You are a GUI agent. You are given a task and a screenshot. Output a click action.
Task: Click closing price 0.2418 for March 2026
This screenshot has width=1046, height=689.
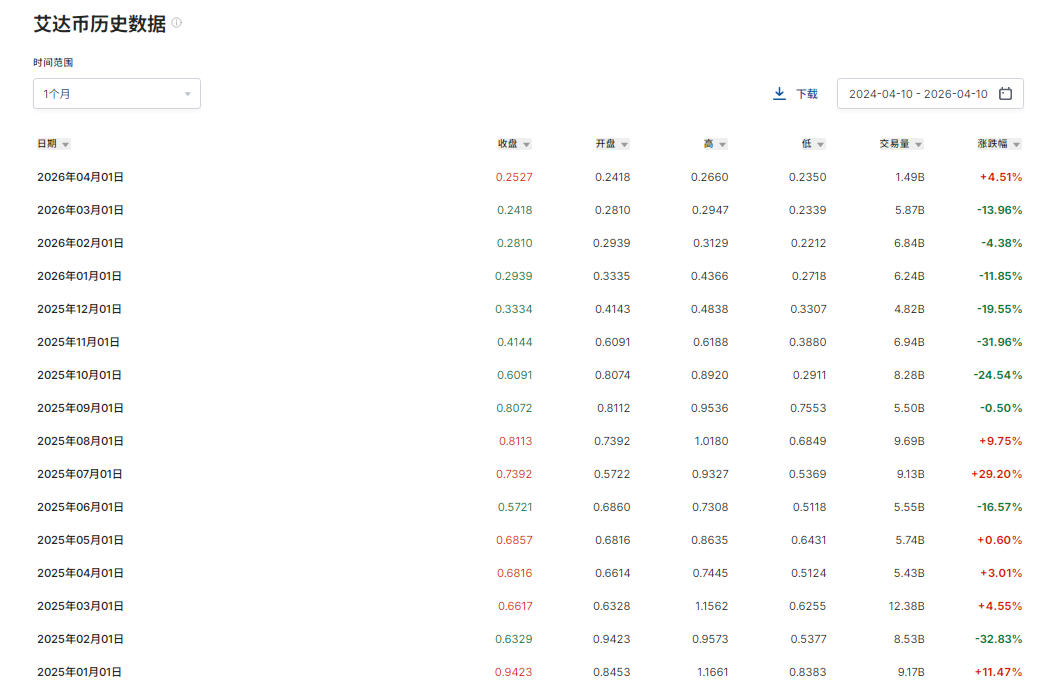[514, 210]
